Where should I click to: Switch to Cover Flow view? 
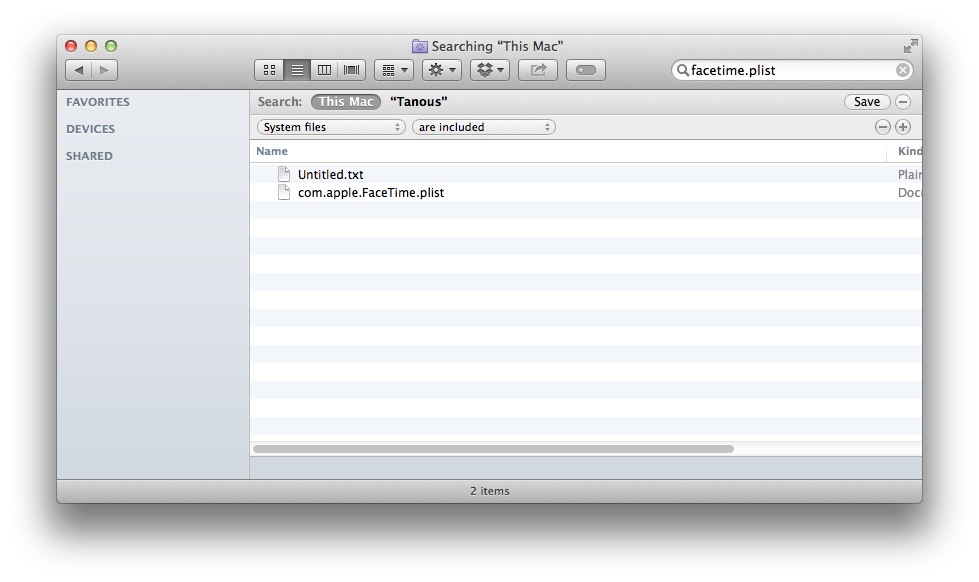tap(352, 70)
